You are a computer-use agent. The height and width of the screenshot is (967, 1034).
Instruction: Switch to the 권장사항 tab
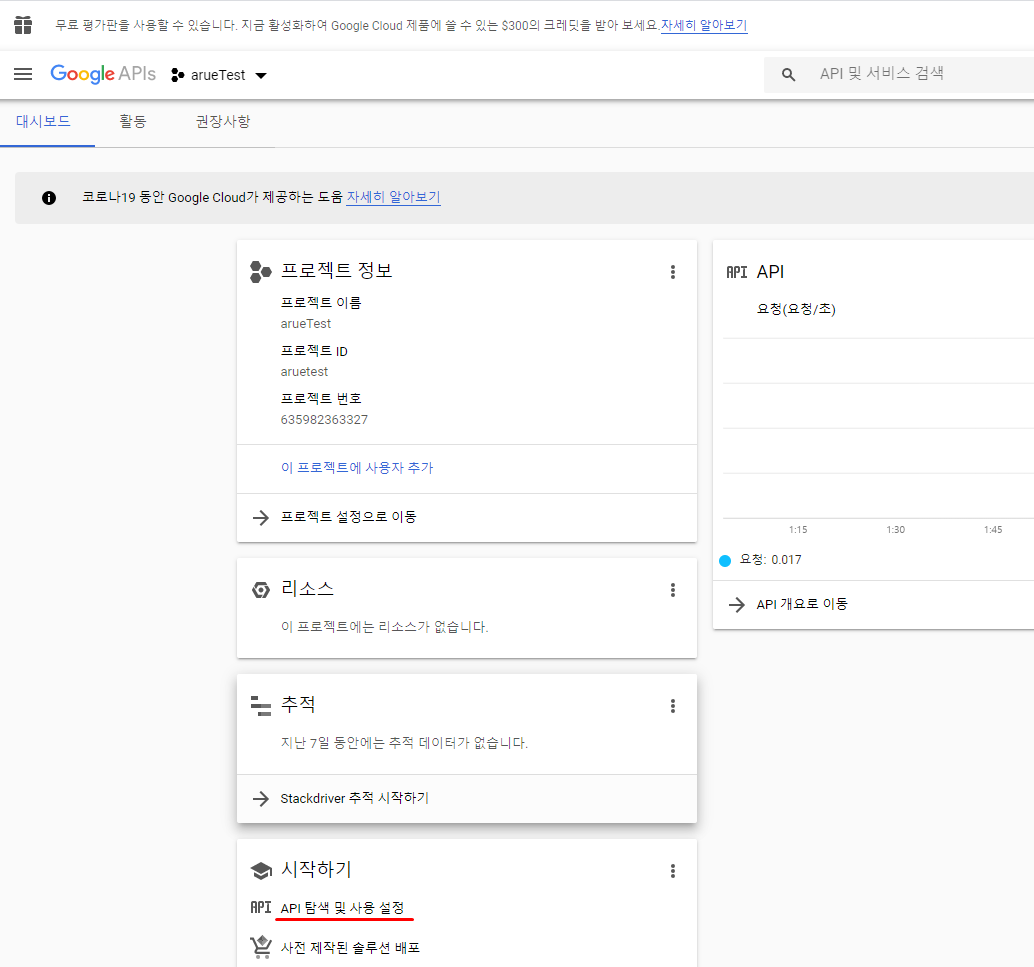[x=223, y=121]
